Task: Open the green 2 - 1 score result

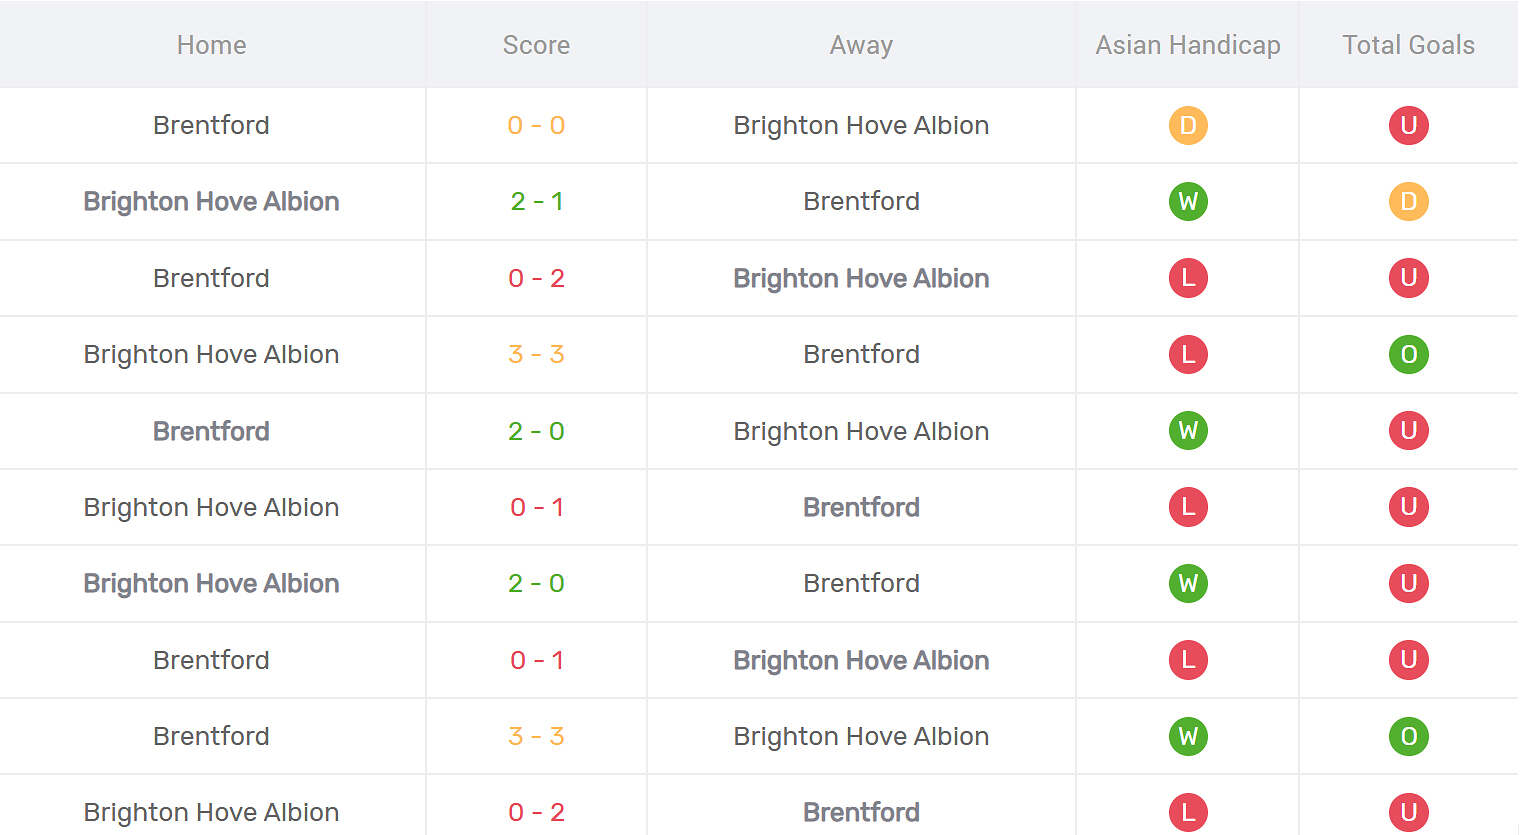Action: pyautogui.click(x=536, y=202)
